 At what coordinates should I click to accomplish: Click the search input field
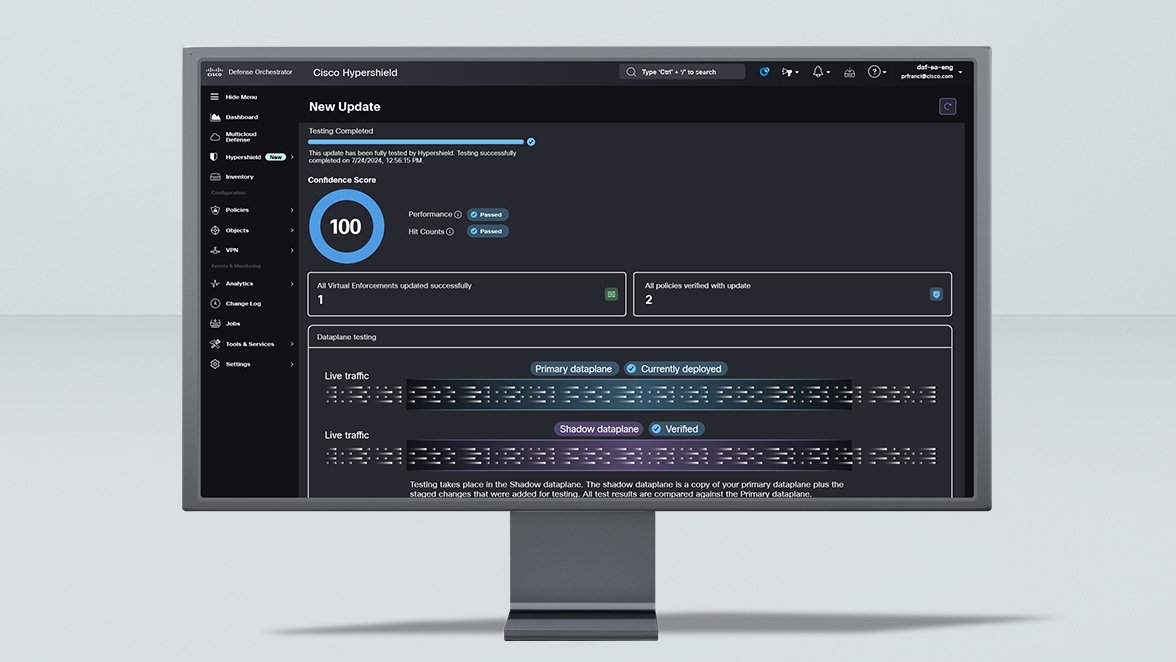tap(682, 72)
